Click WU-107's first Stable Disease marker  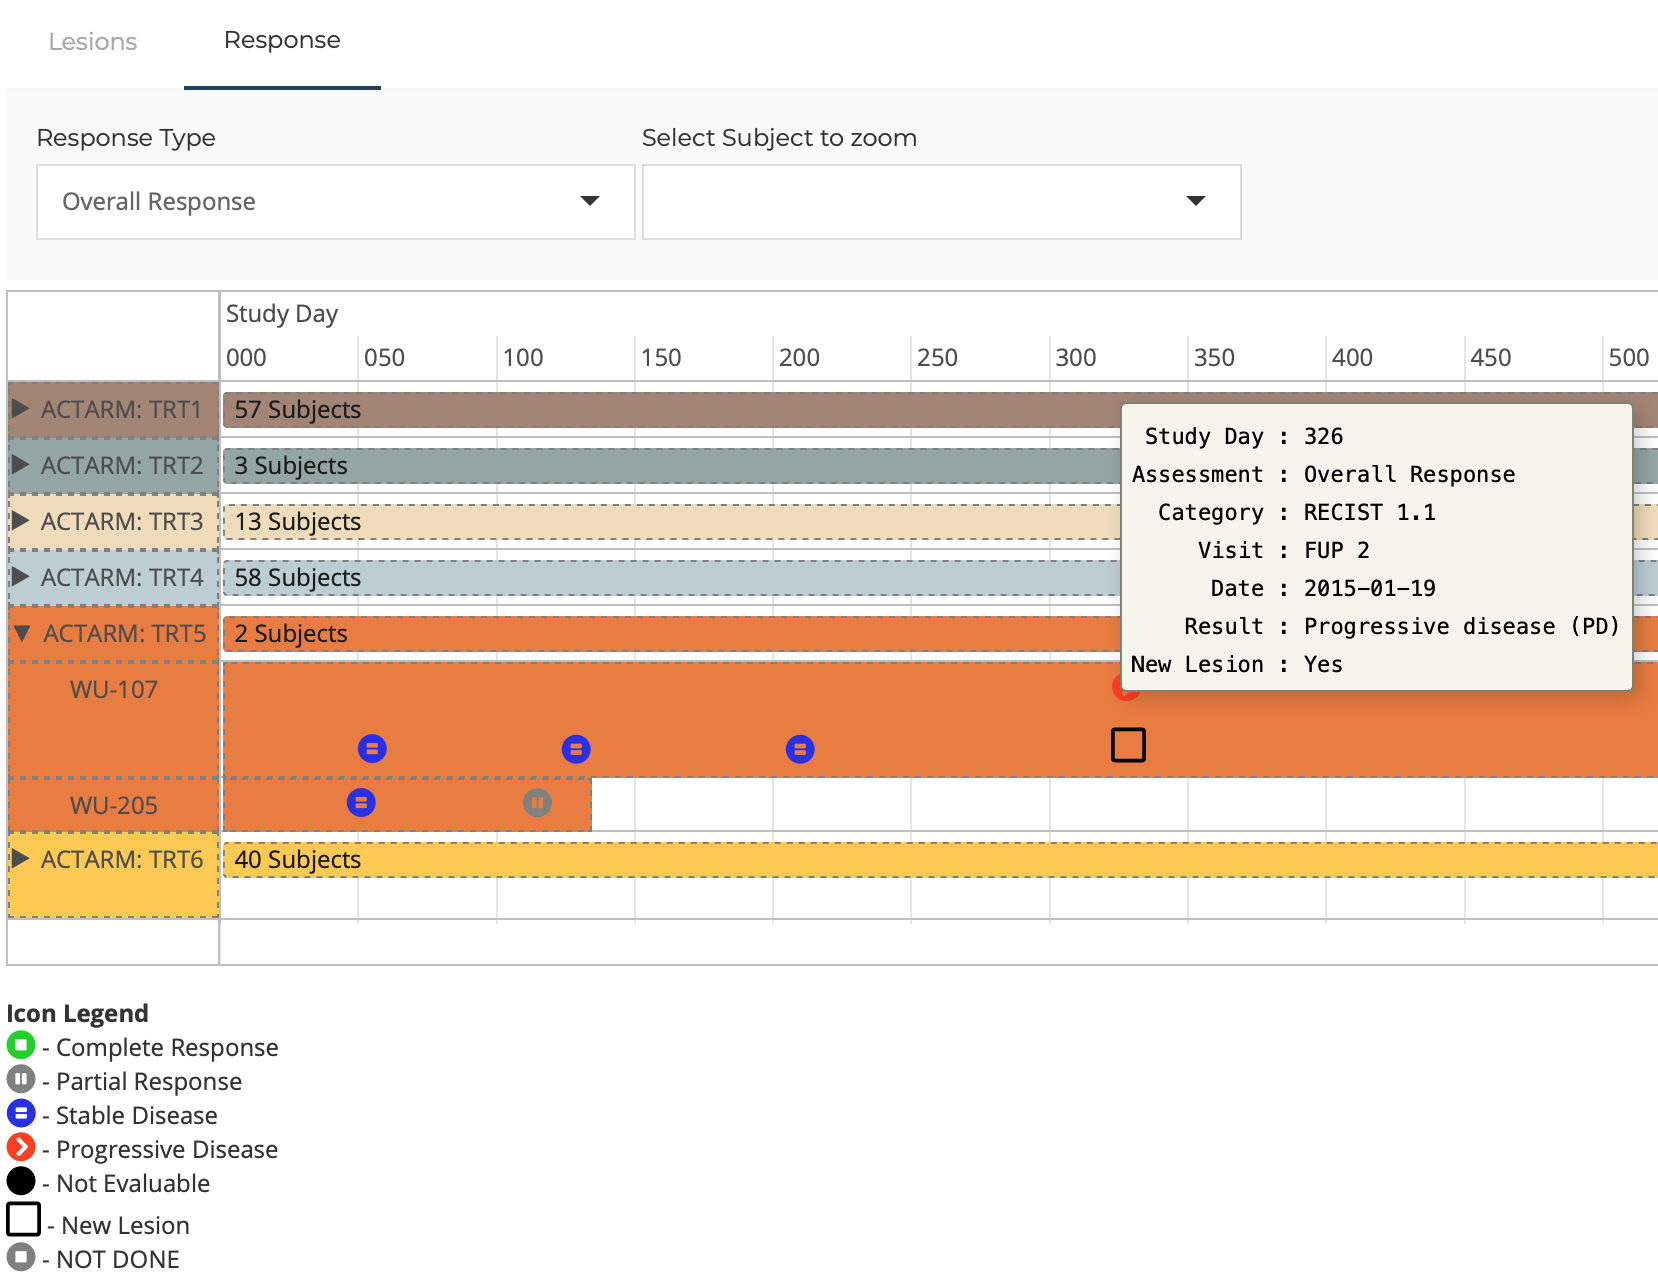tap(372, 749)
